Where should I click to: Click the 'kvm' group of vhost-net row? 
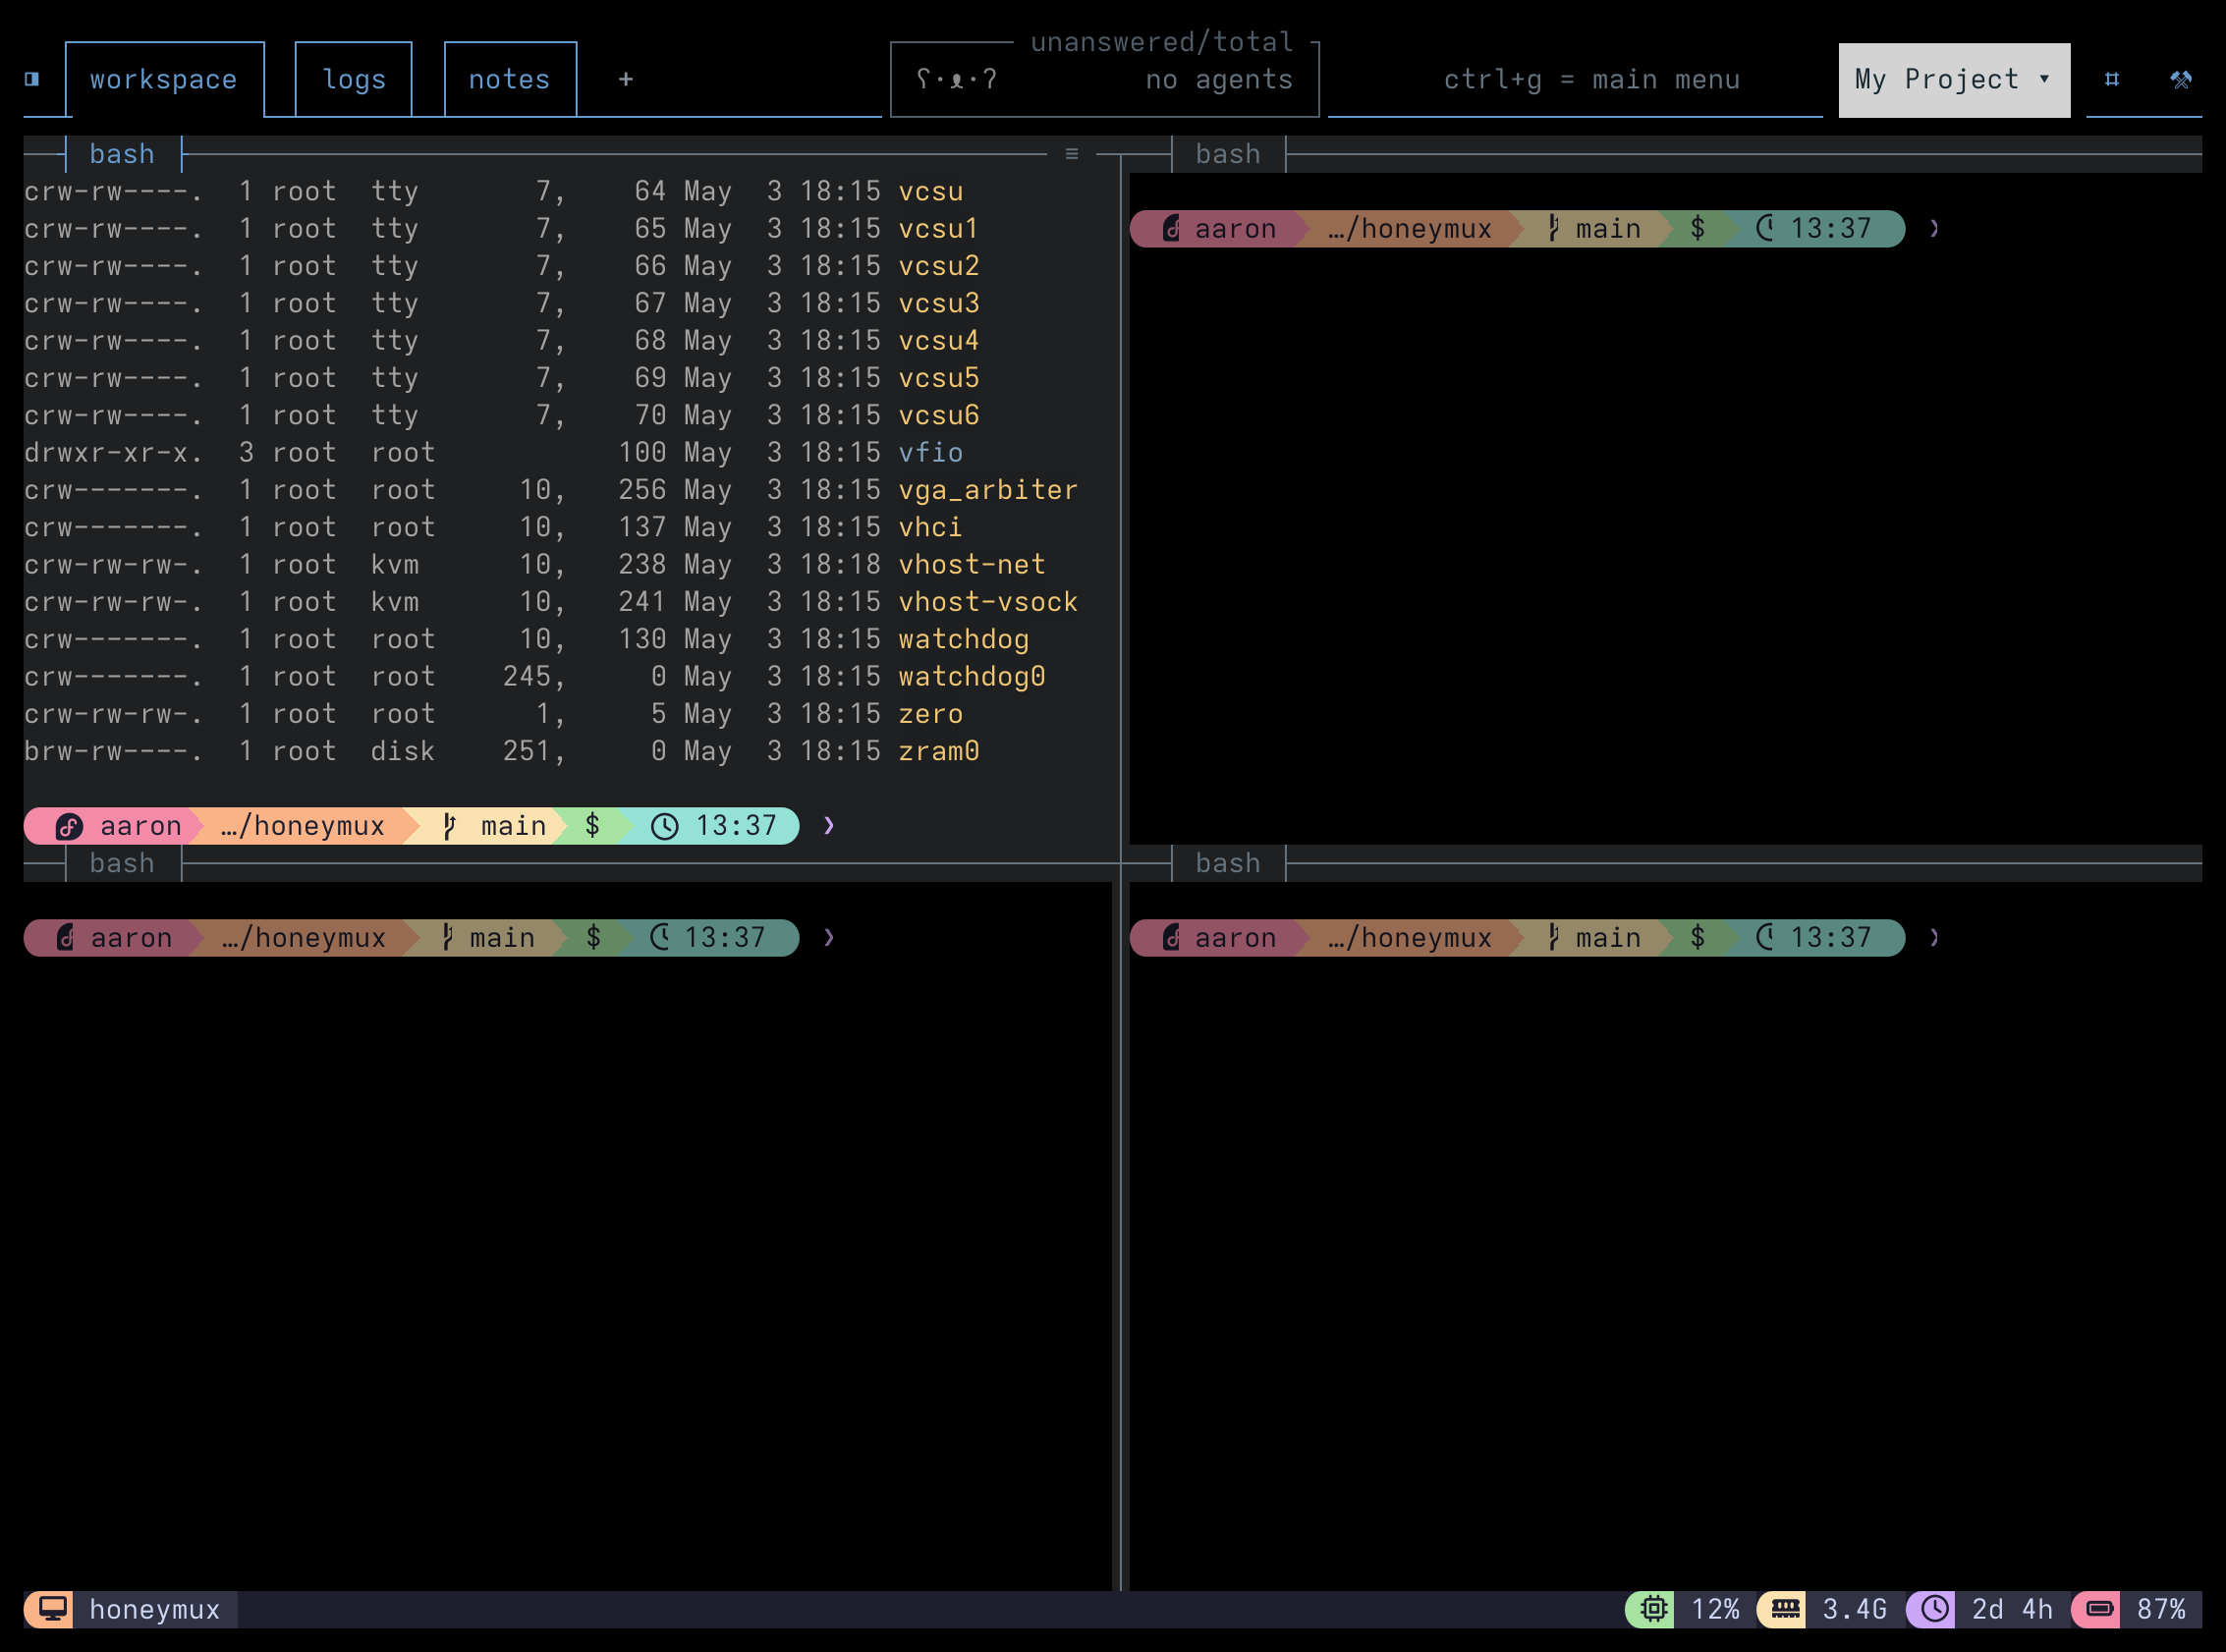tap(395, 565)
